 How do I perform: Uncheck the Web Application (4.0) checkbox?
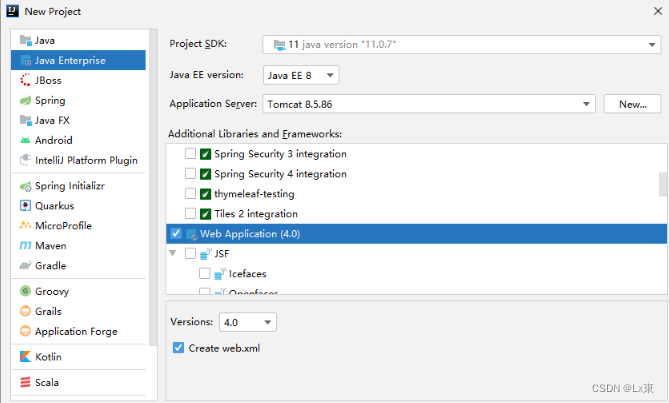(x=176, y=233)
